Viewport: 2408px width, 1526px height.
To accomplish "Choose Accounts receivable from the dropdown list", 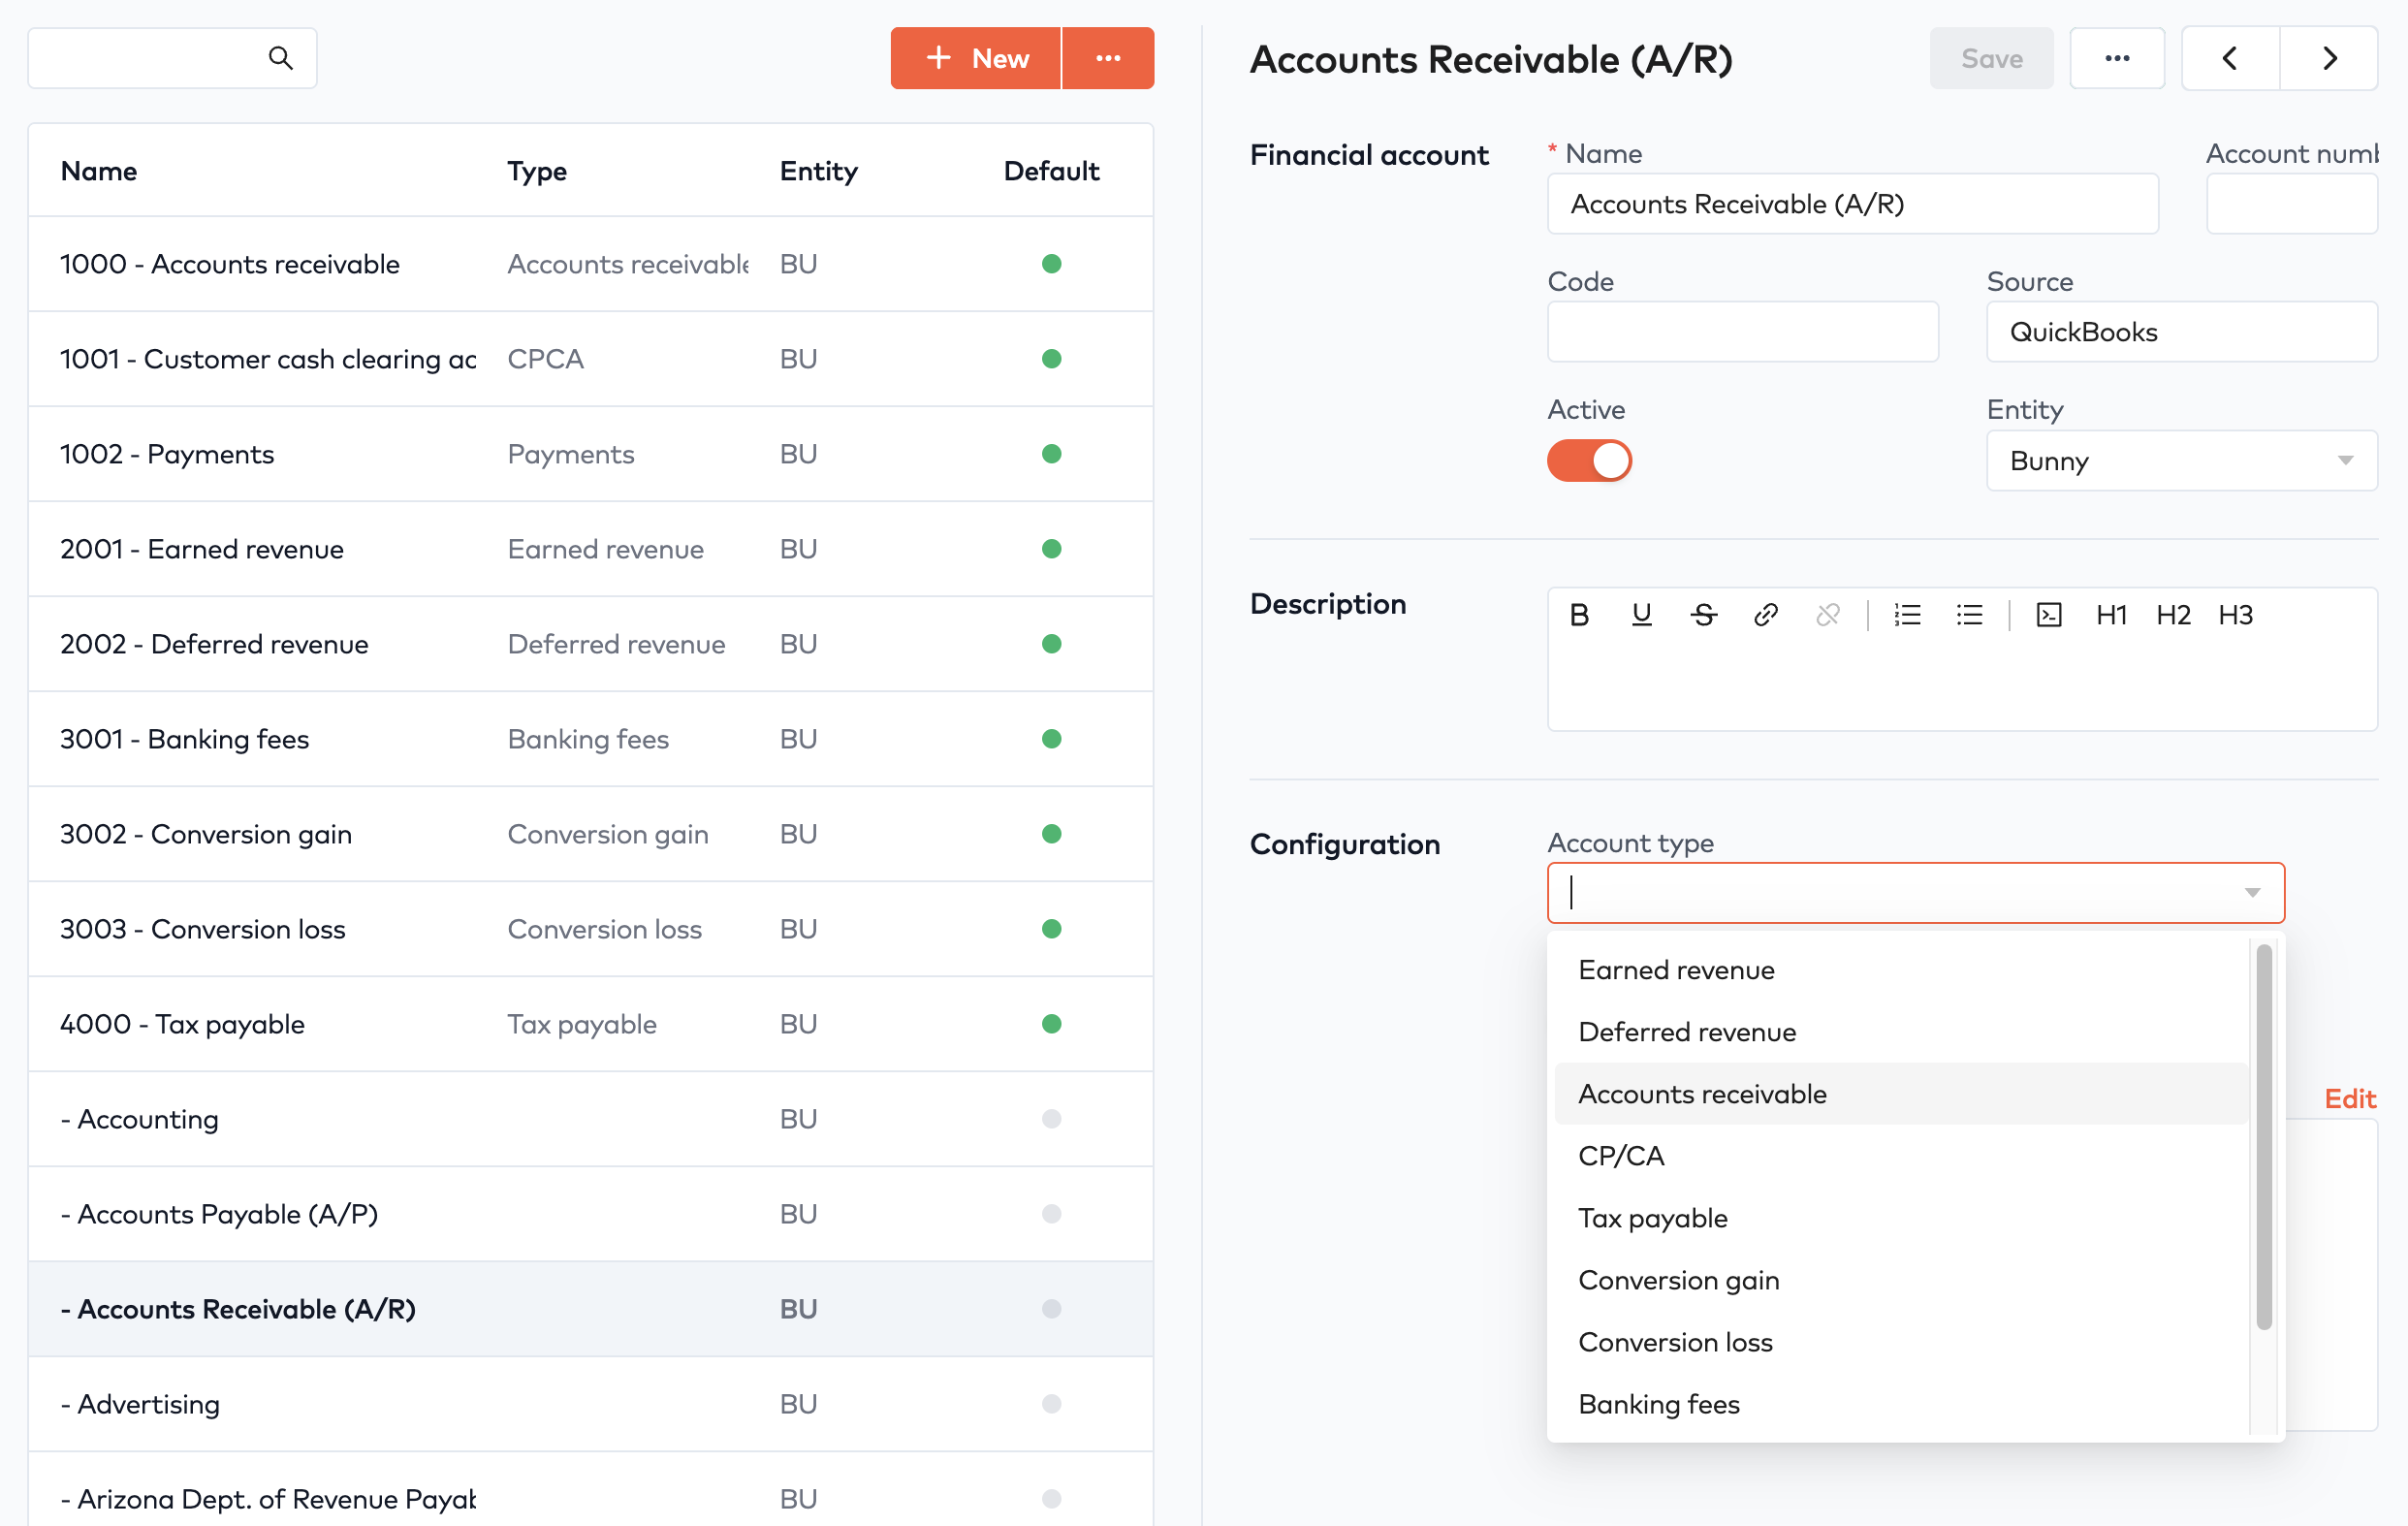I will (1900, 1094).
